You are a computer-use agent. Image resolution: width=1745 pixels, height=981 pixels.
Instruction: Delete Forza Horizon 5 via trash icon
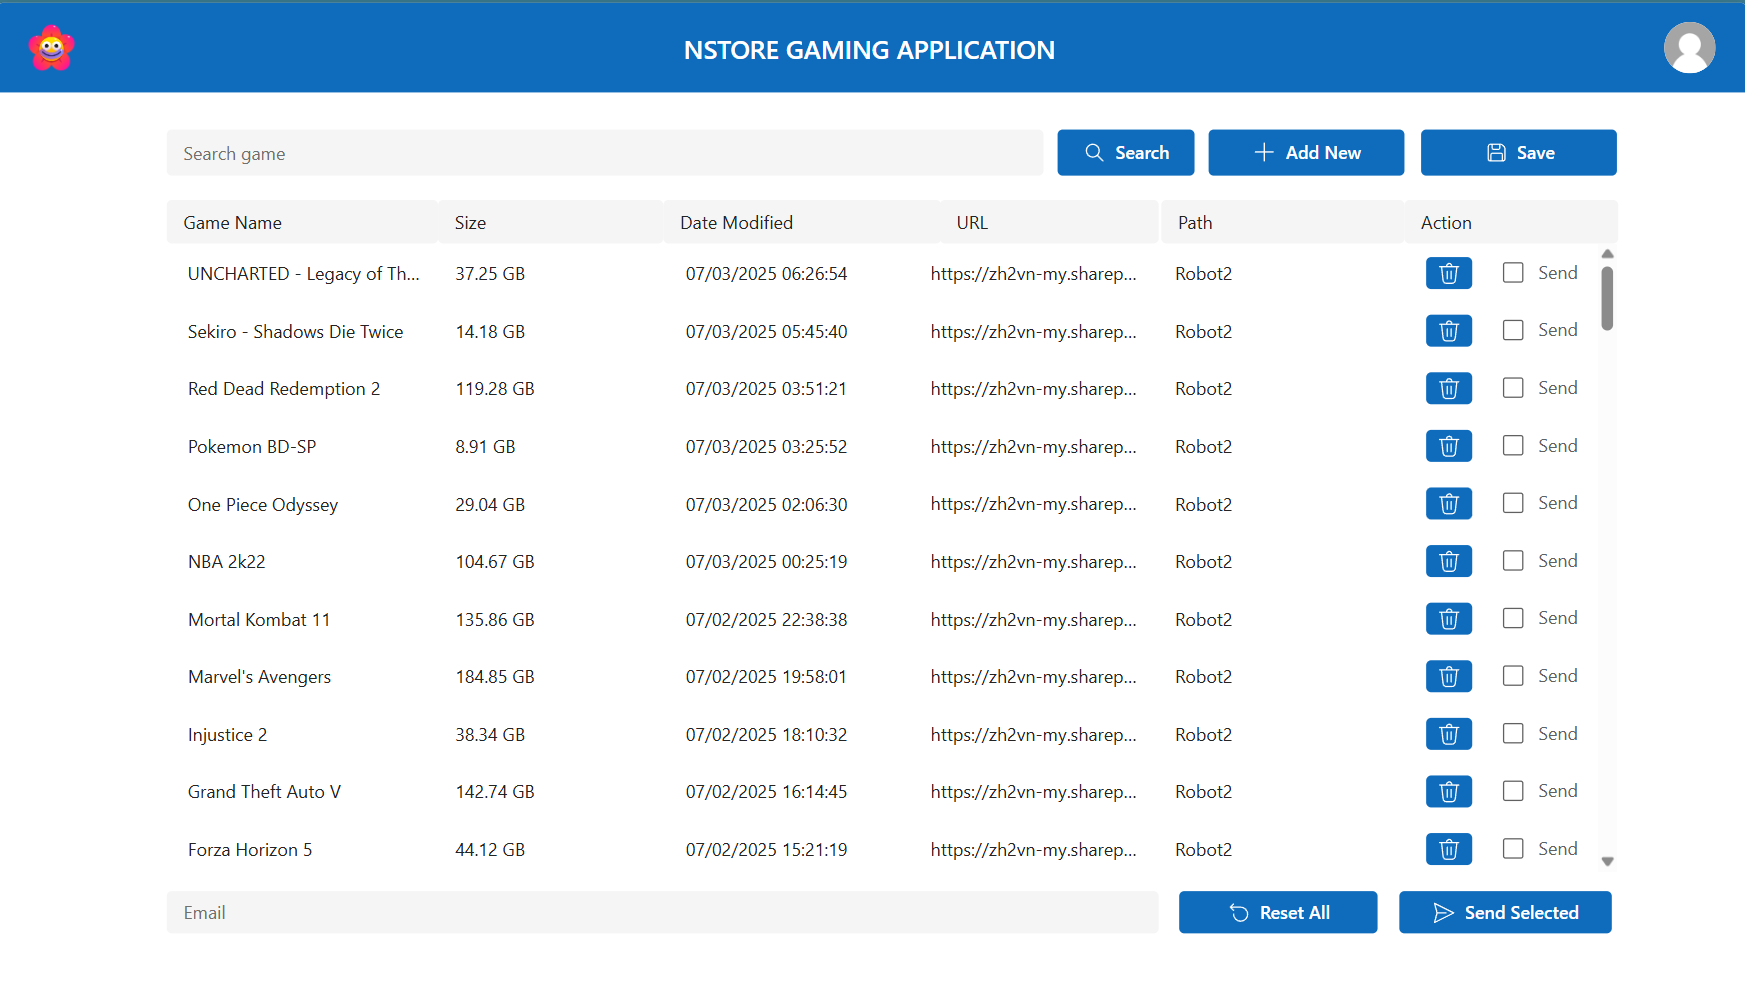pyautogui.click(x=1448, y=849)
